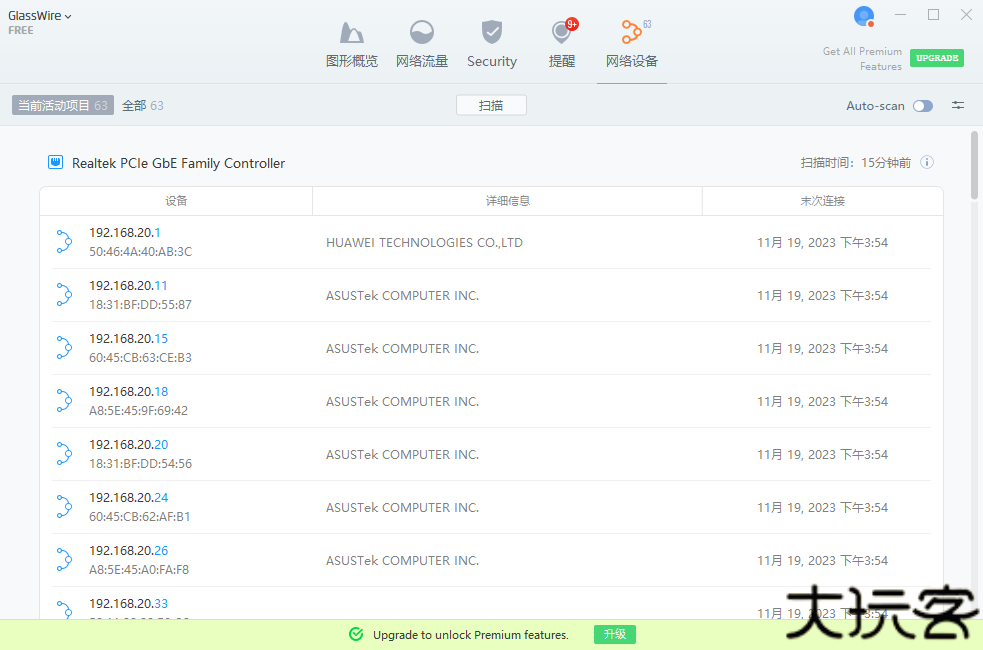Open the Security tab
Image resolution: width=983 pixels, height=650 pixels.
pos(492,45)
